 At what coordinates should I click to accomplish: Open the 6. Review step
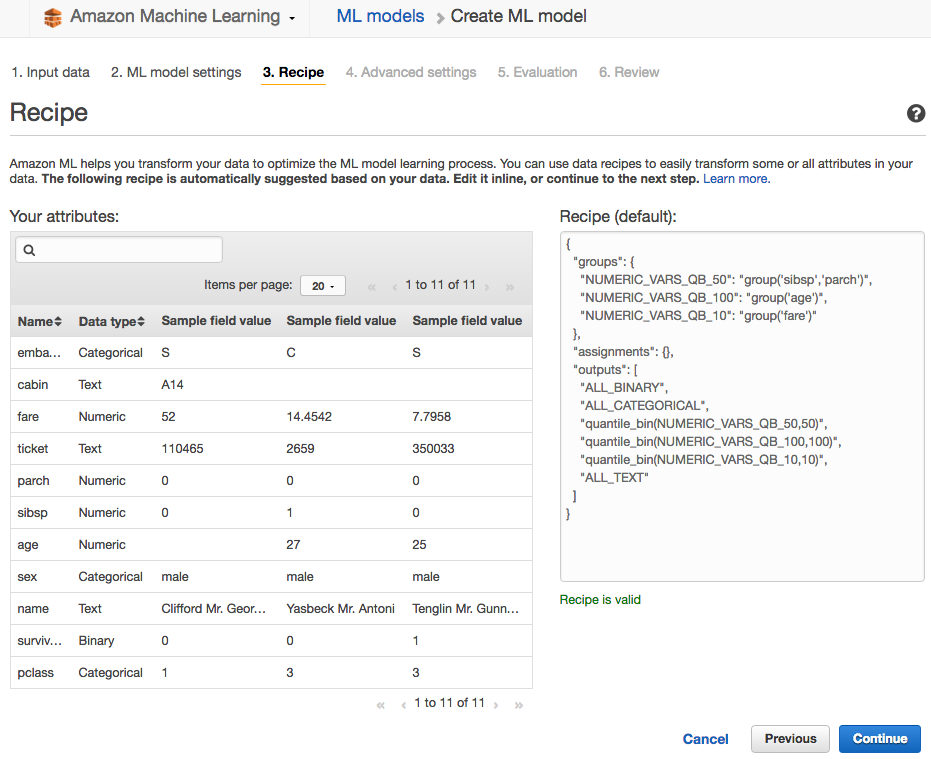tap(629, 72)
